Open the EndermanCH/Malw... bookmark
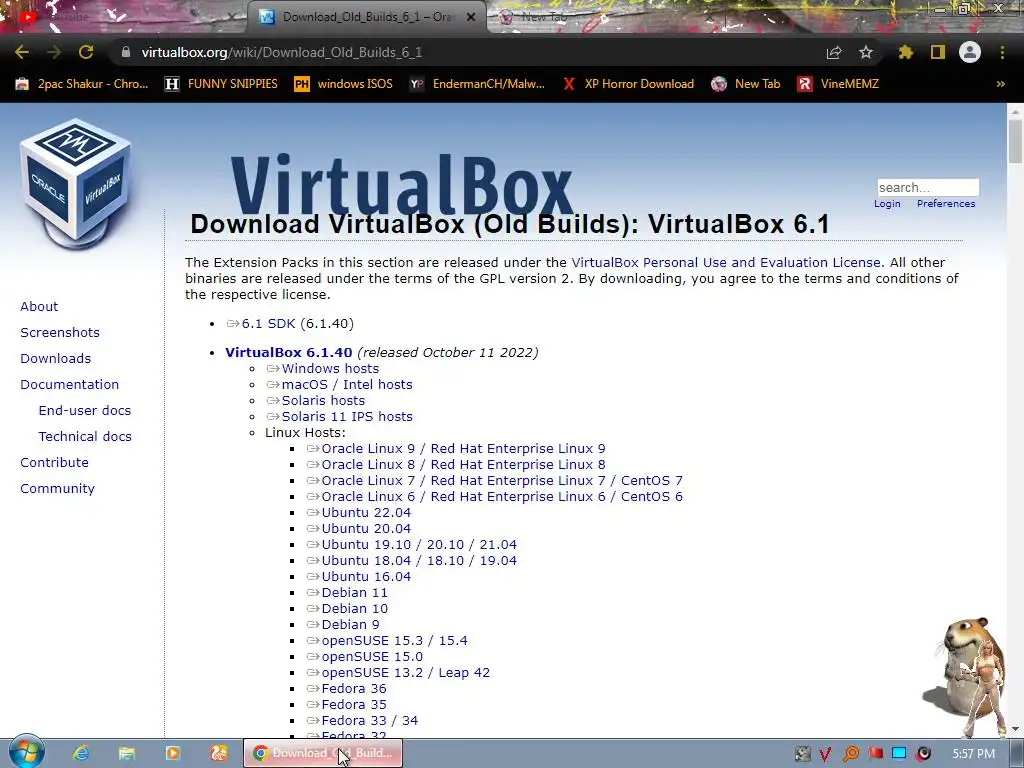This screenshot has height=768, width=1024. (477, 84)
